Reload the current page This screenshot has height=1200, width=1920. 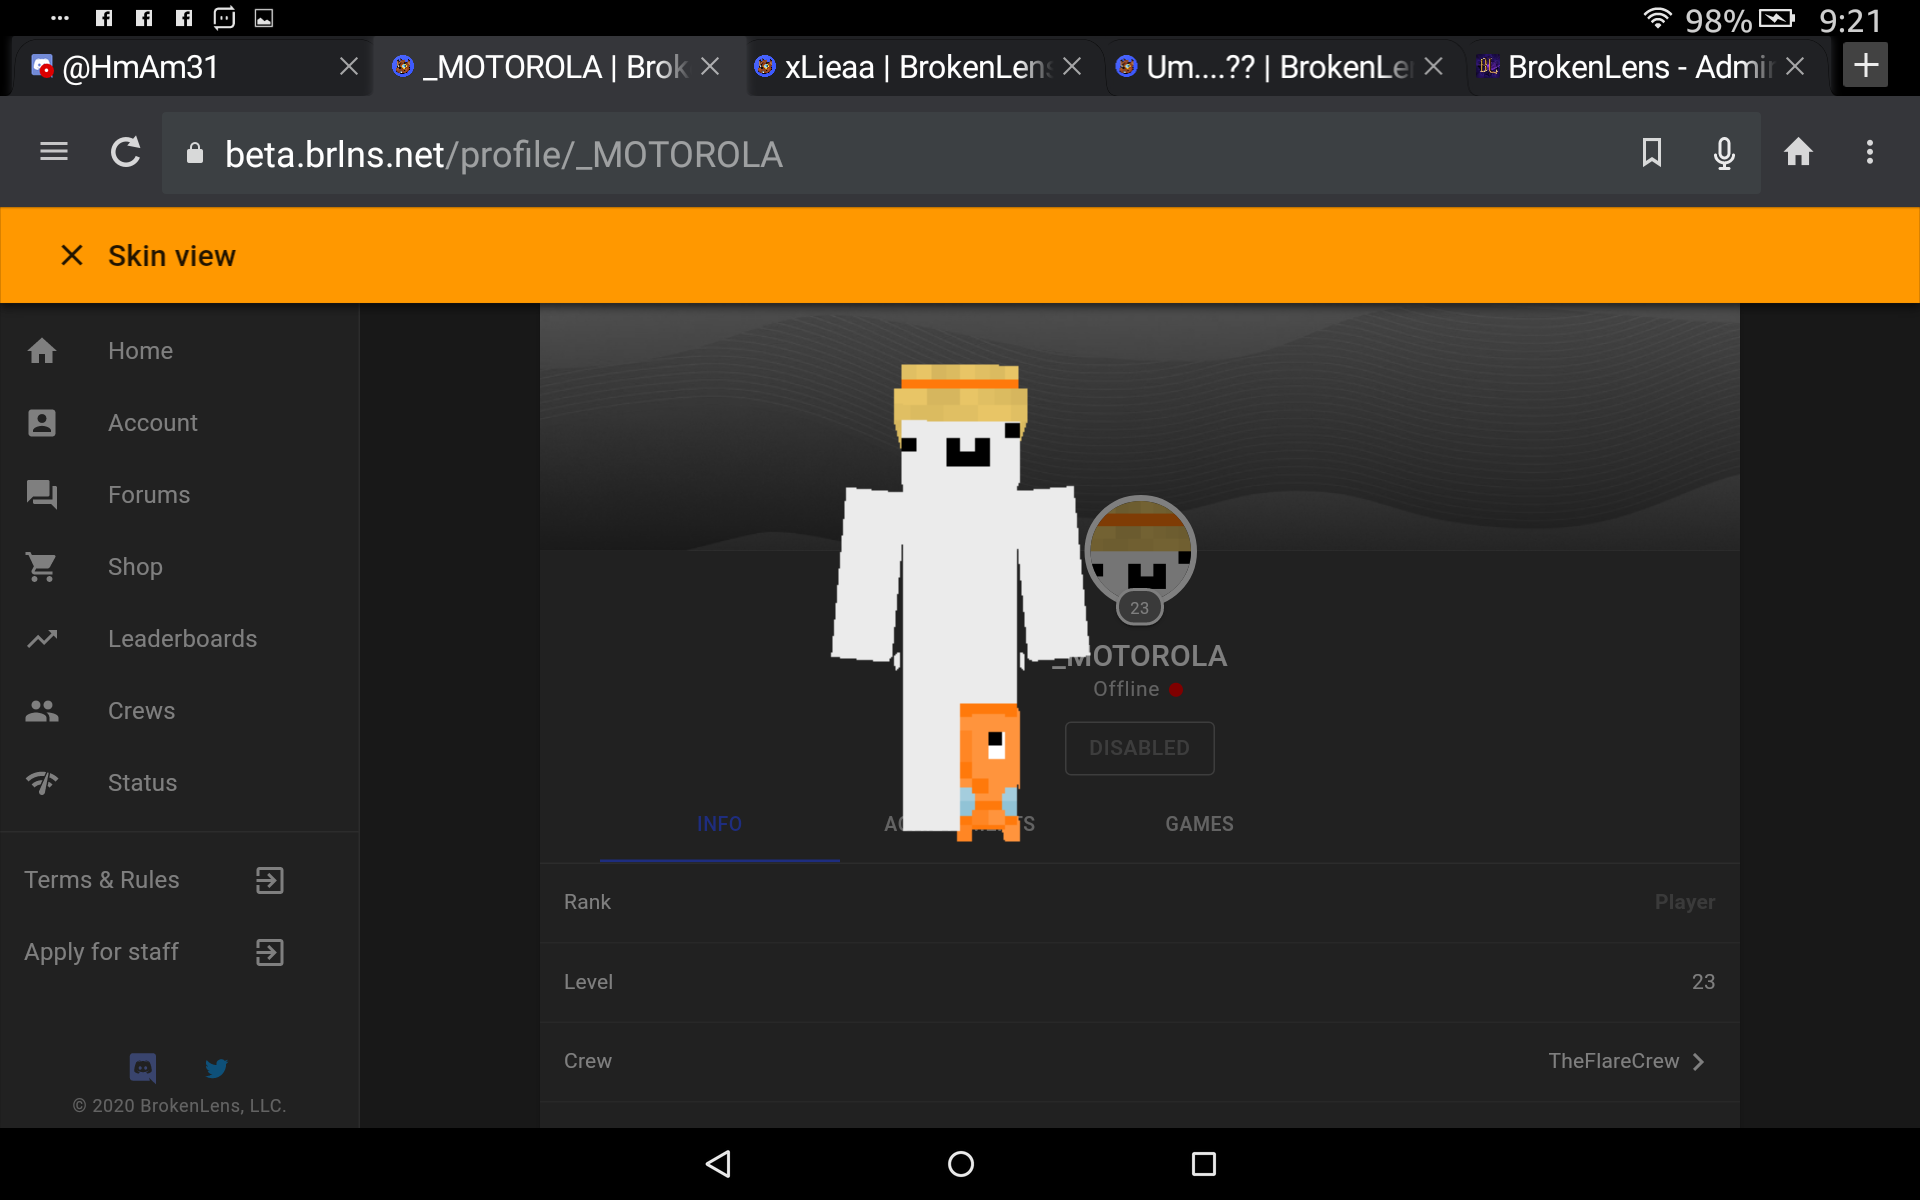coord(126,152)
